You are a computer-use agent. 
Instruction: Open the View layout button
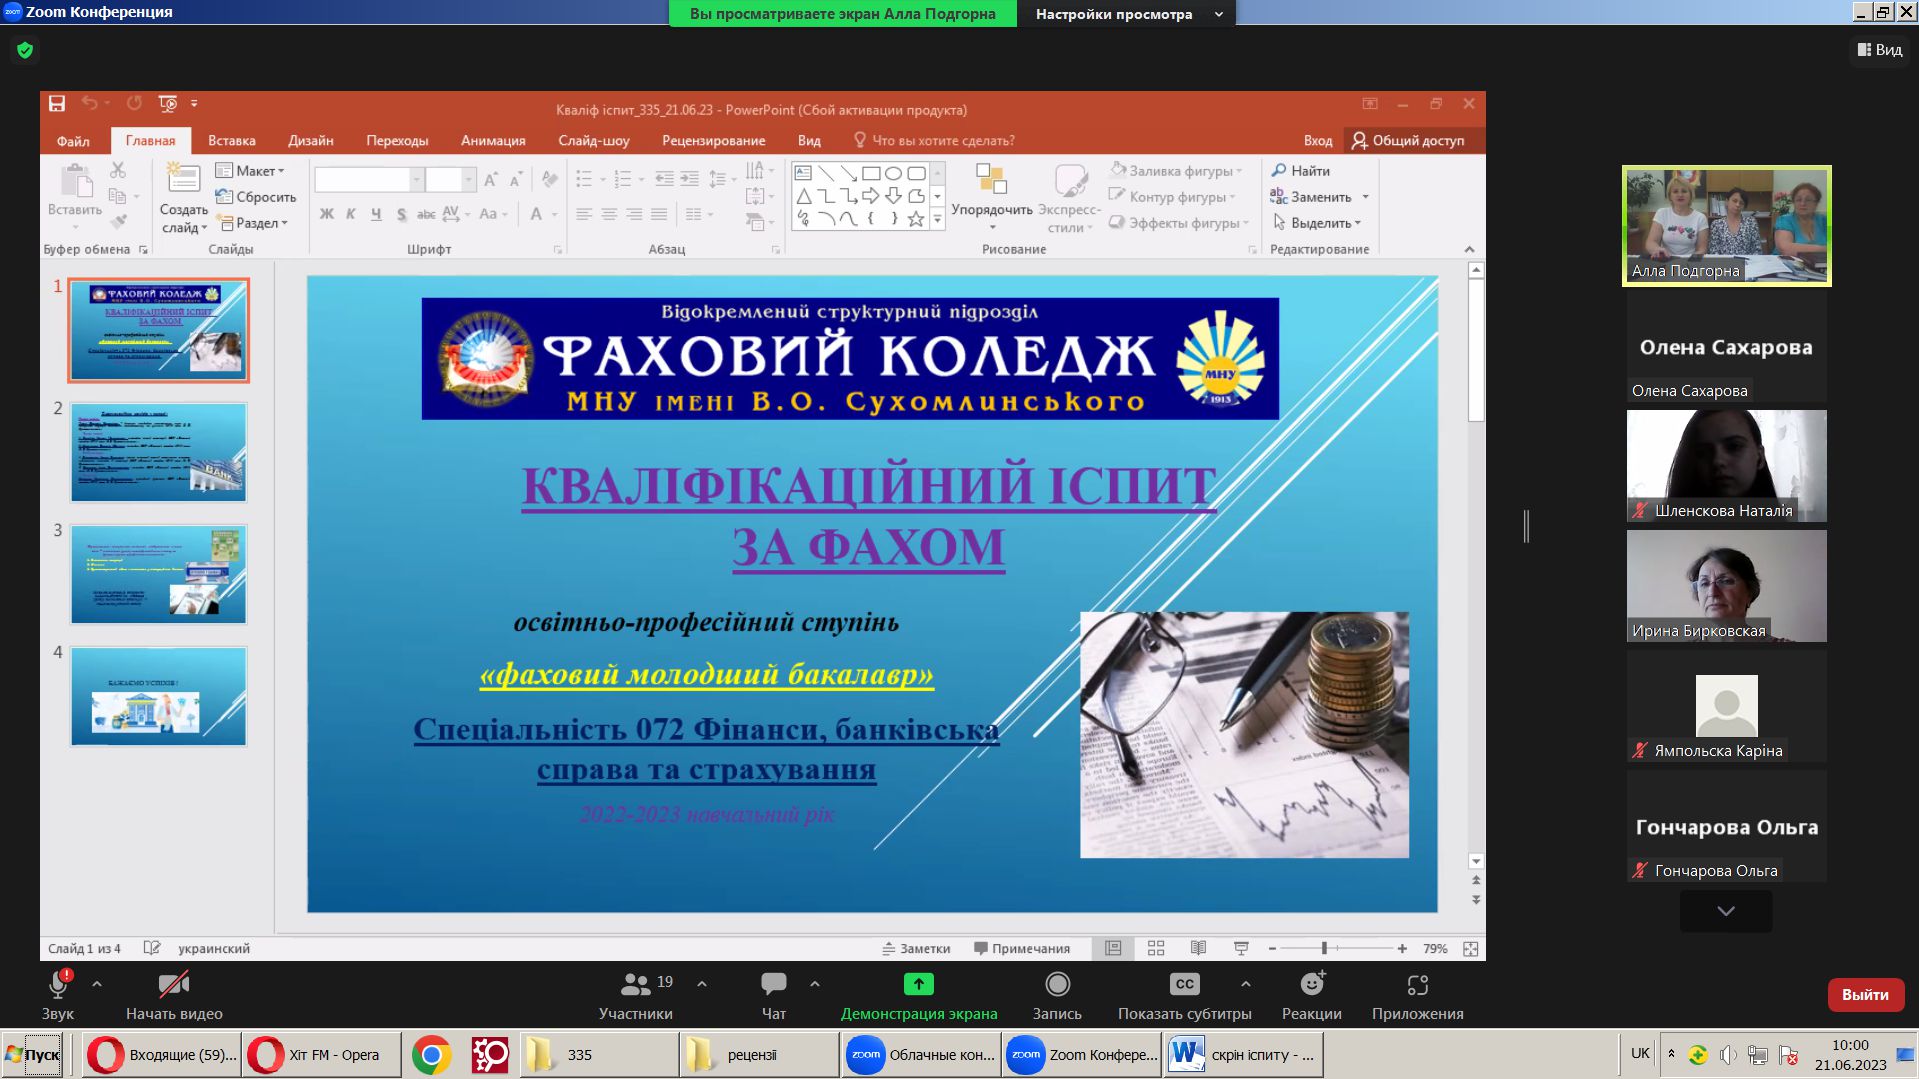(1880, 50)
